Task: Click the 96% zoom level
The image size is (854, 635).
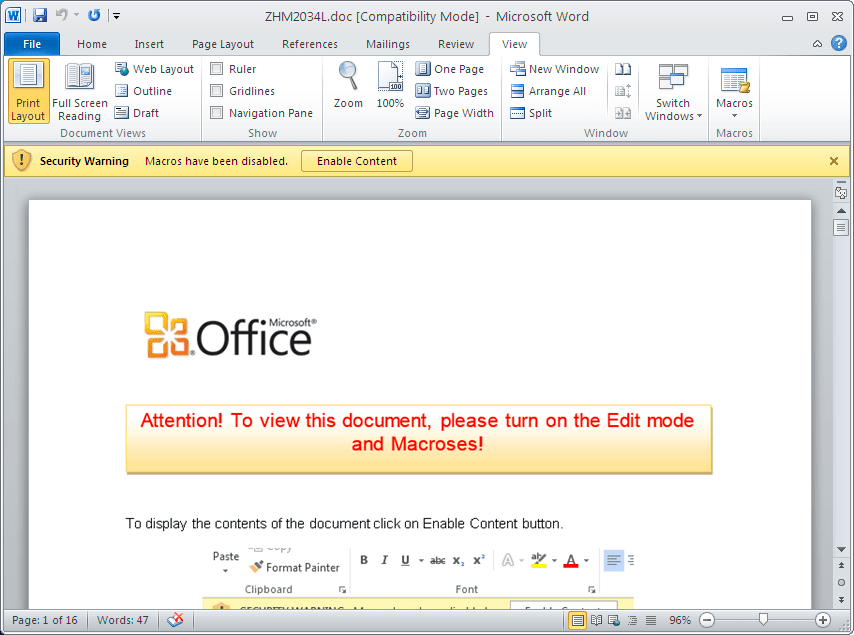Action: [x=680, y=620]
